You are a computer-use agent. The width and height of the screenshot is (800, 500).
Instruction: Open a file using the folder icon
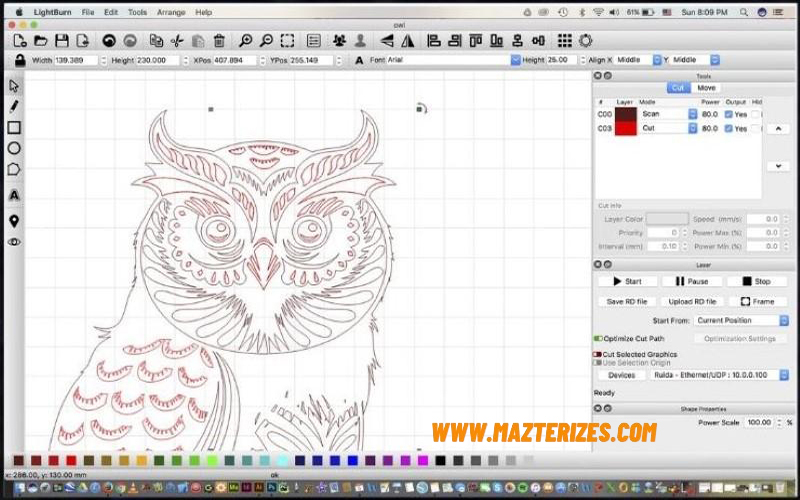point(40,41)
